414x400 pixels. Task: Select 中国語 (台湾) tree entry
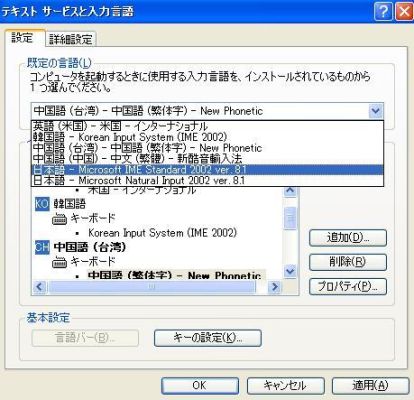click(x=90, y=247)
